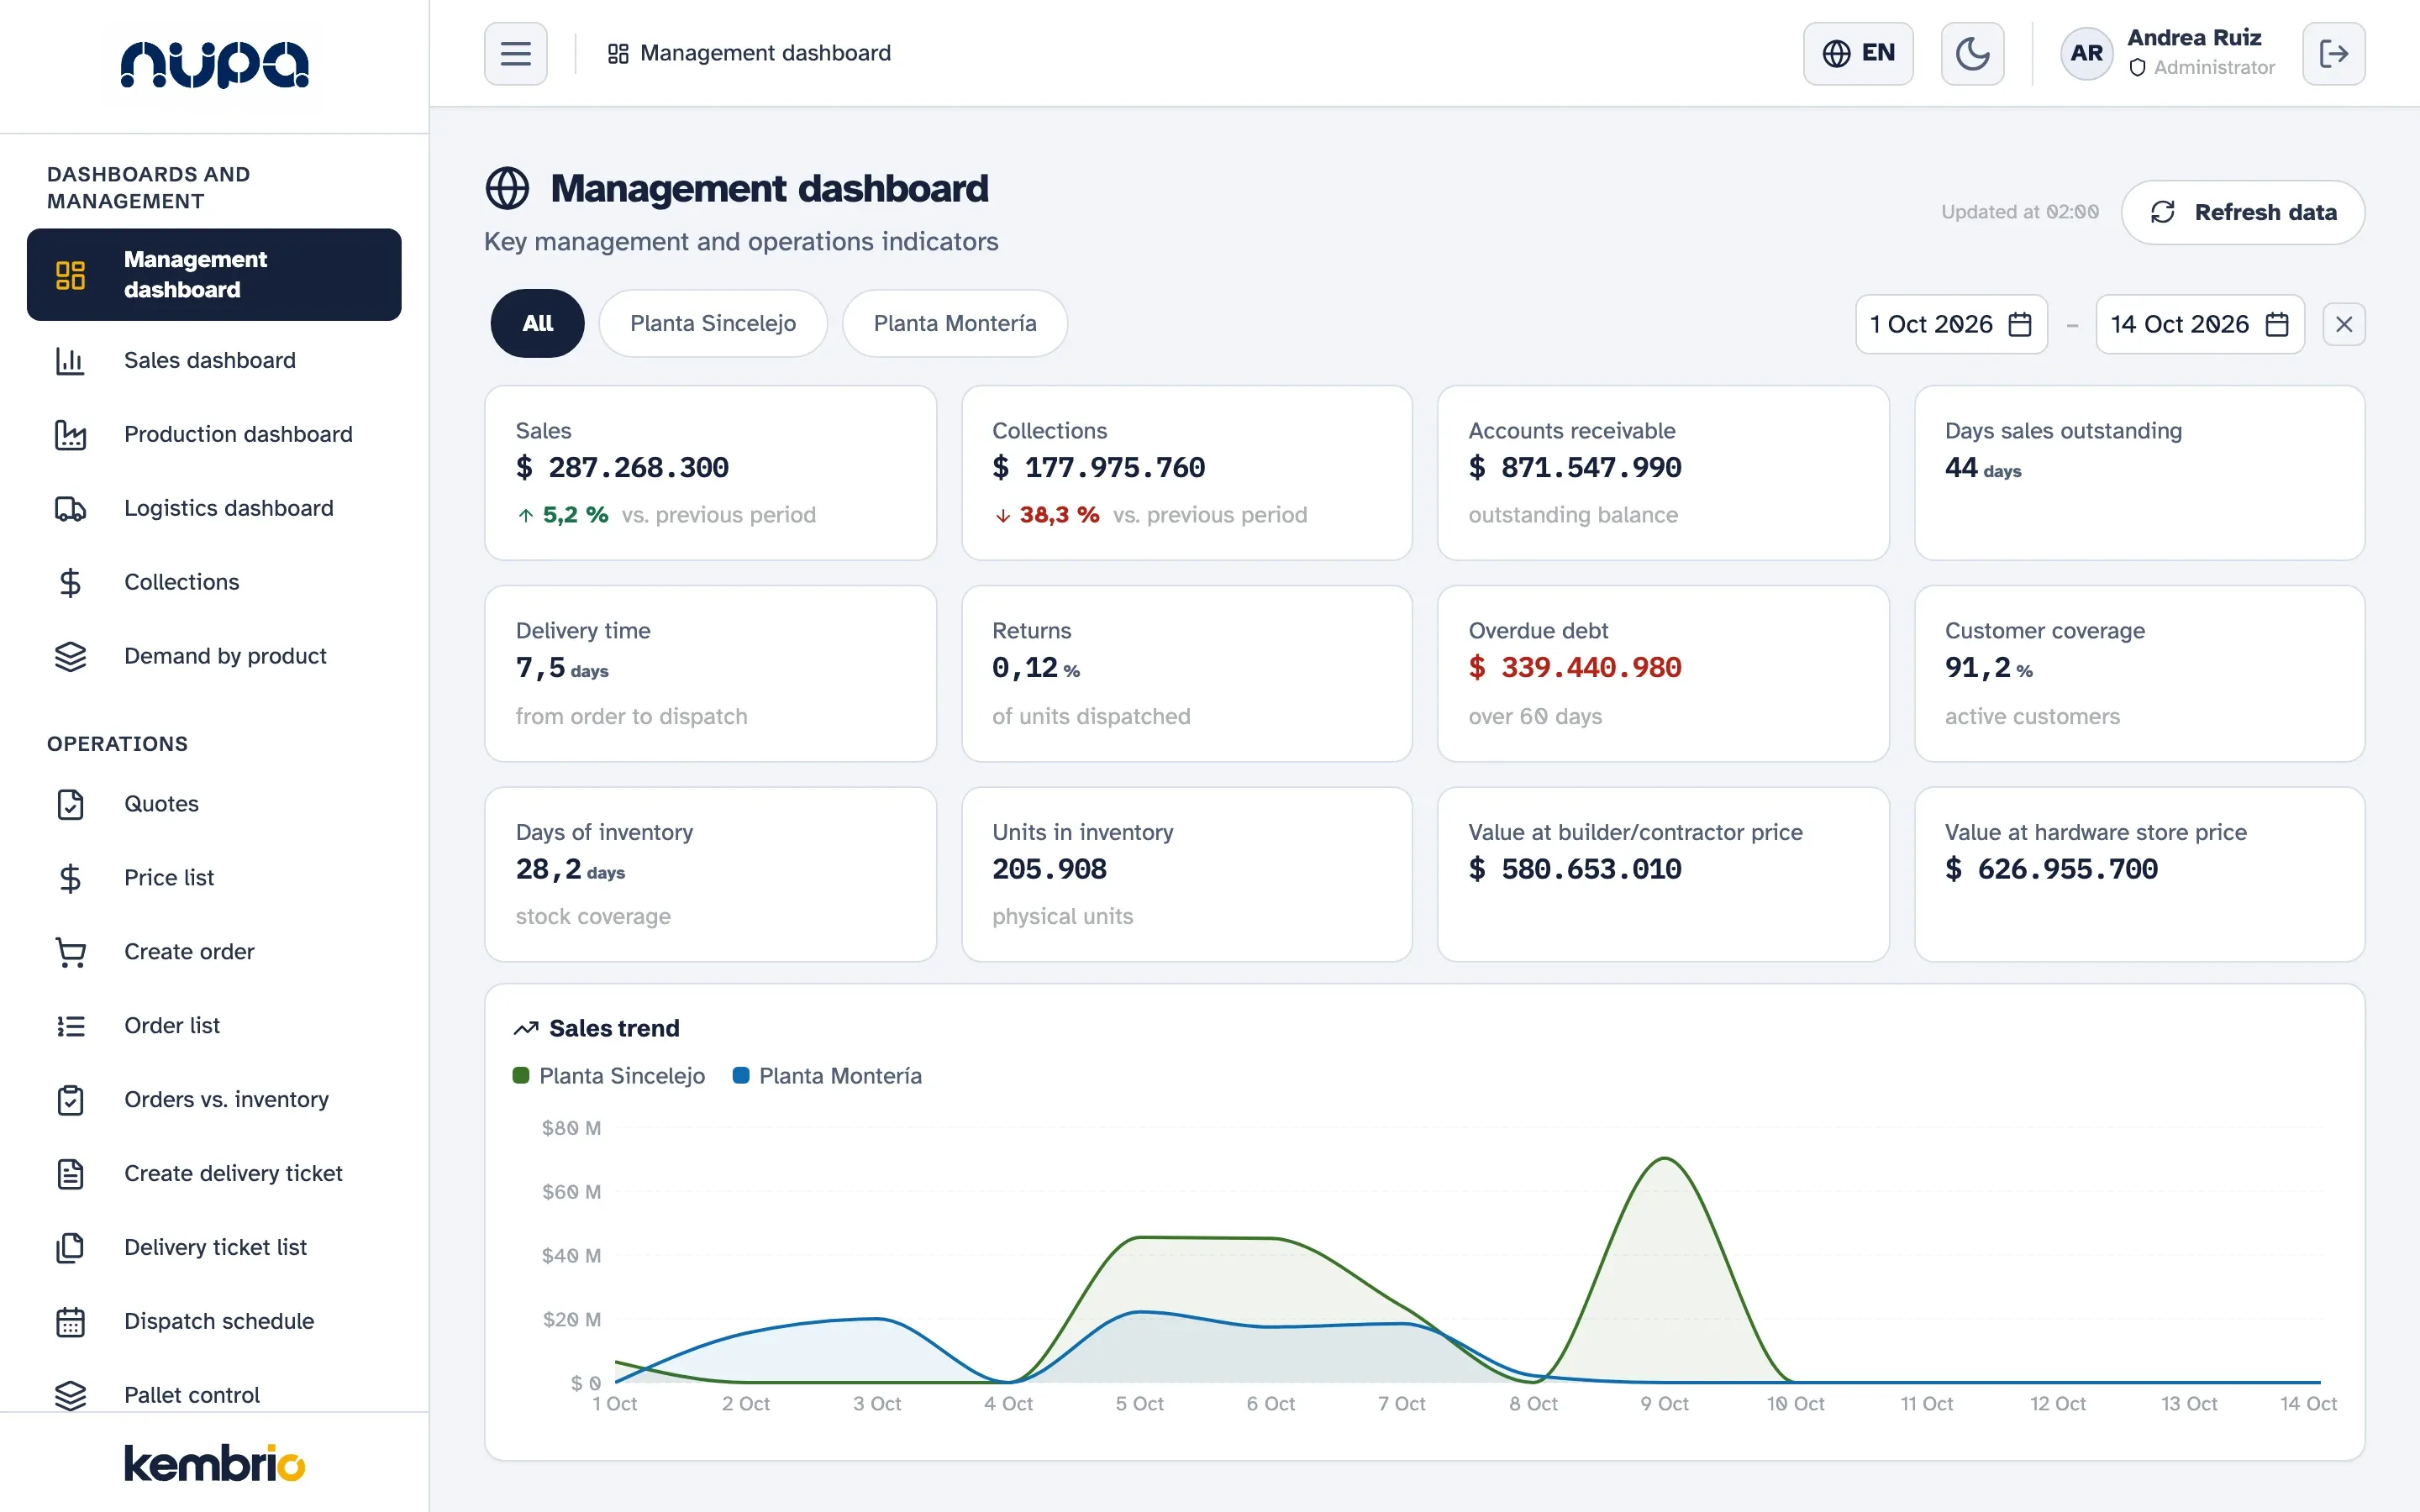Select the Planta Montería filter pill

(x=955, y=323)
